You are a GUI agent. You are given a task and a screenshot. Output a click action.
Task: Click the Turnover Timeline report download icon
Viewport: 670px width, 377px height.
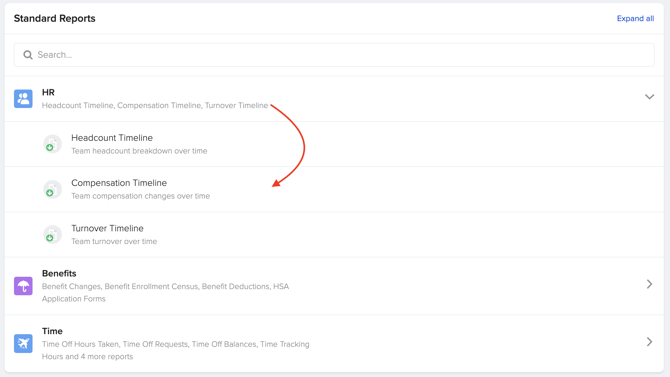click(52, 235)
